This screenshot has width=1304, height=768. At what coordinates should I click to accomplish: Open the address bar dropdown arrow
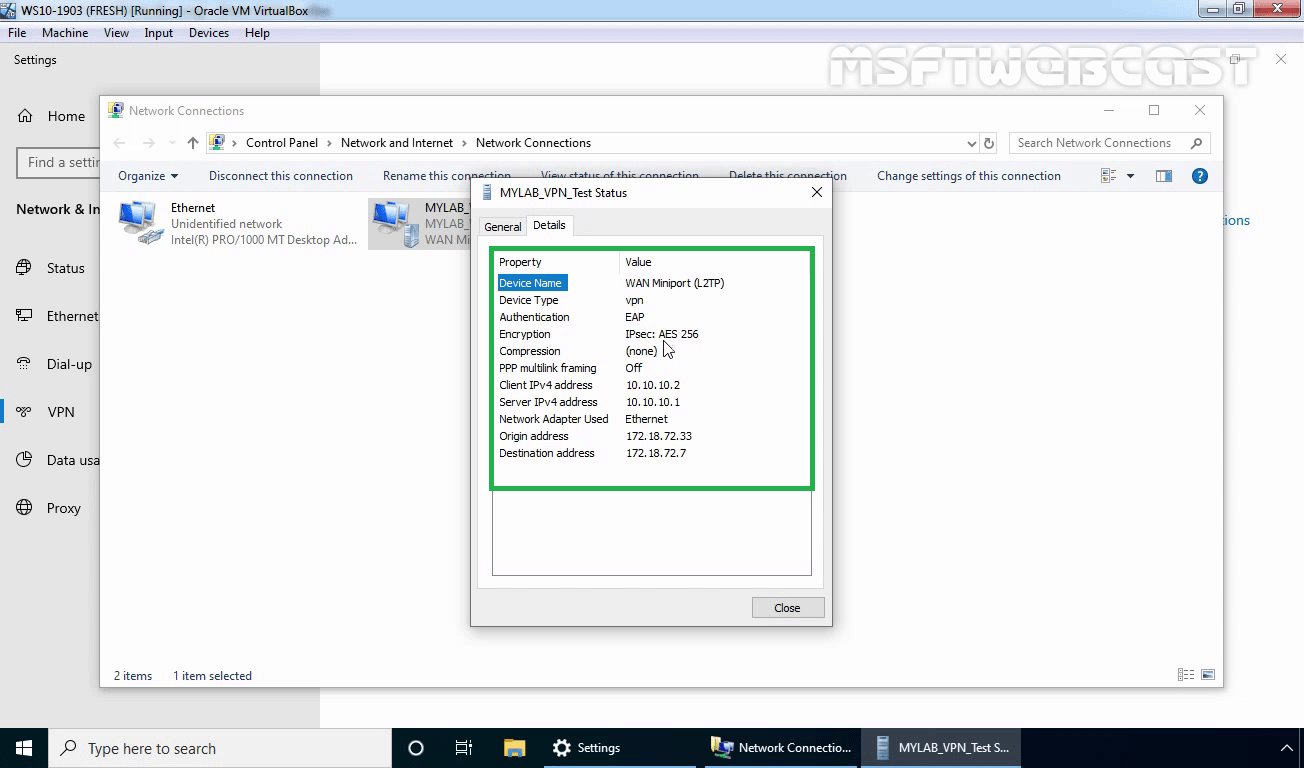(970, 143)
